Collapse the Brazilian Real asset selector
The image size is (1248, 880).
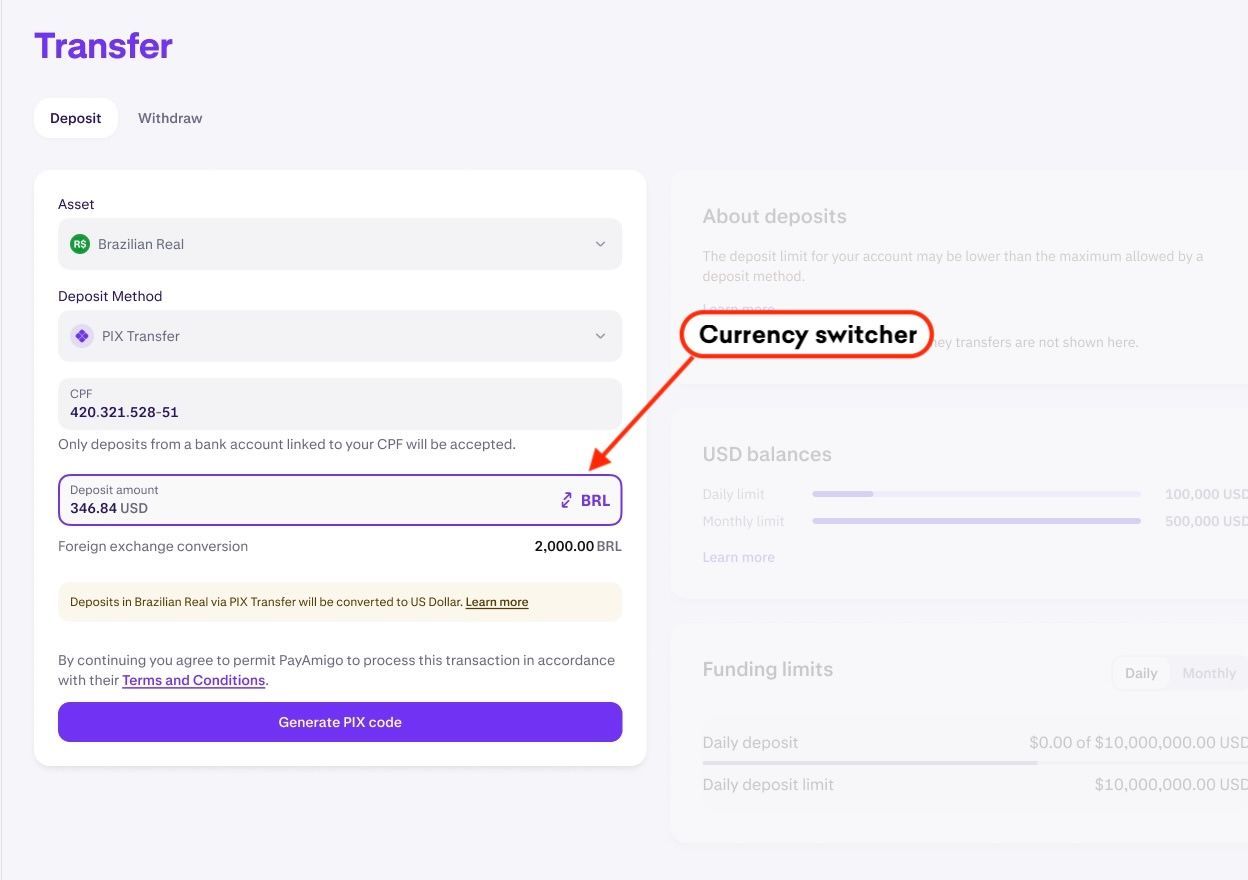click(600, 243)
